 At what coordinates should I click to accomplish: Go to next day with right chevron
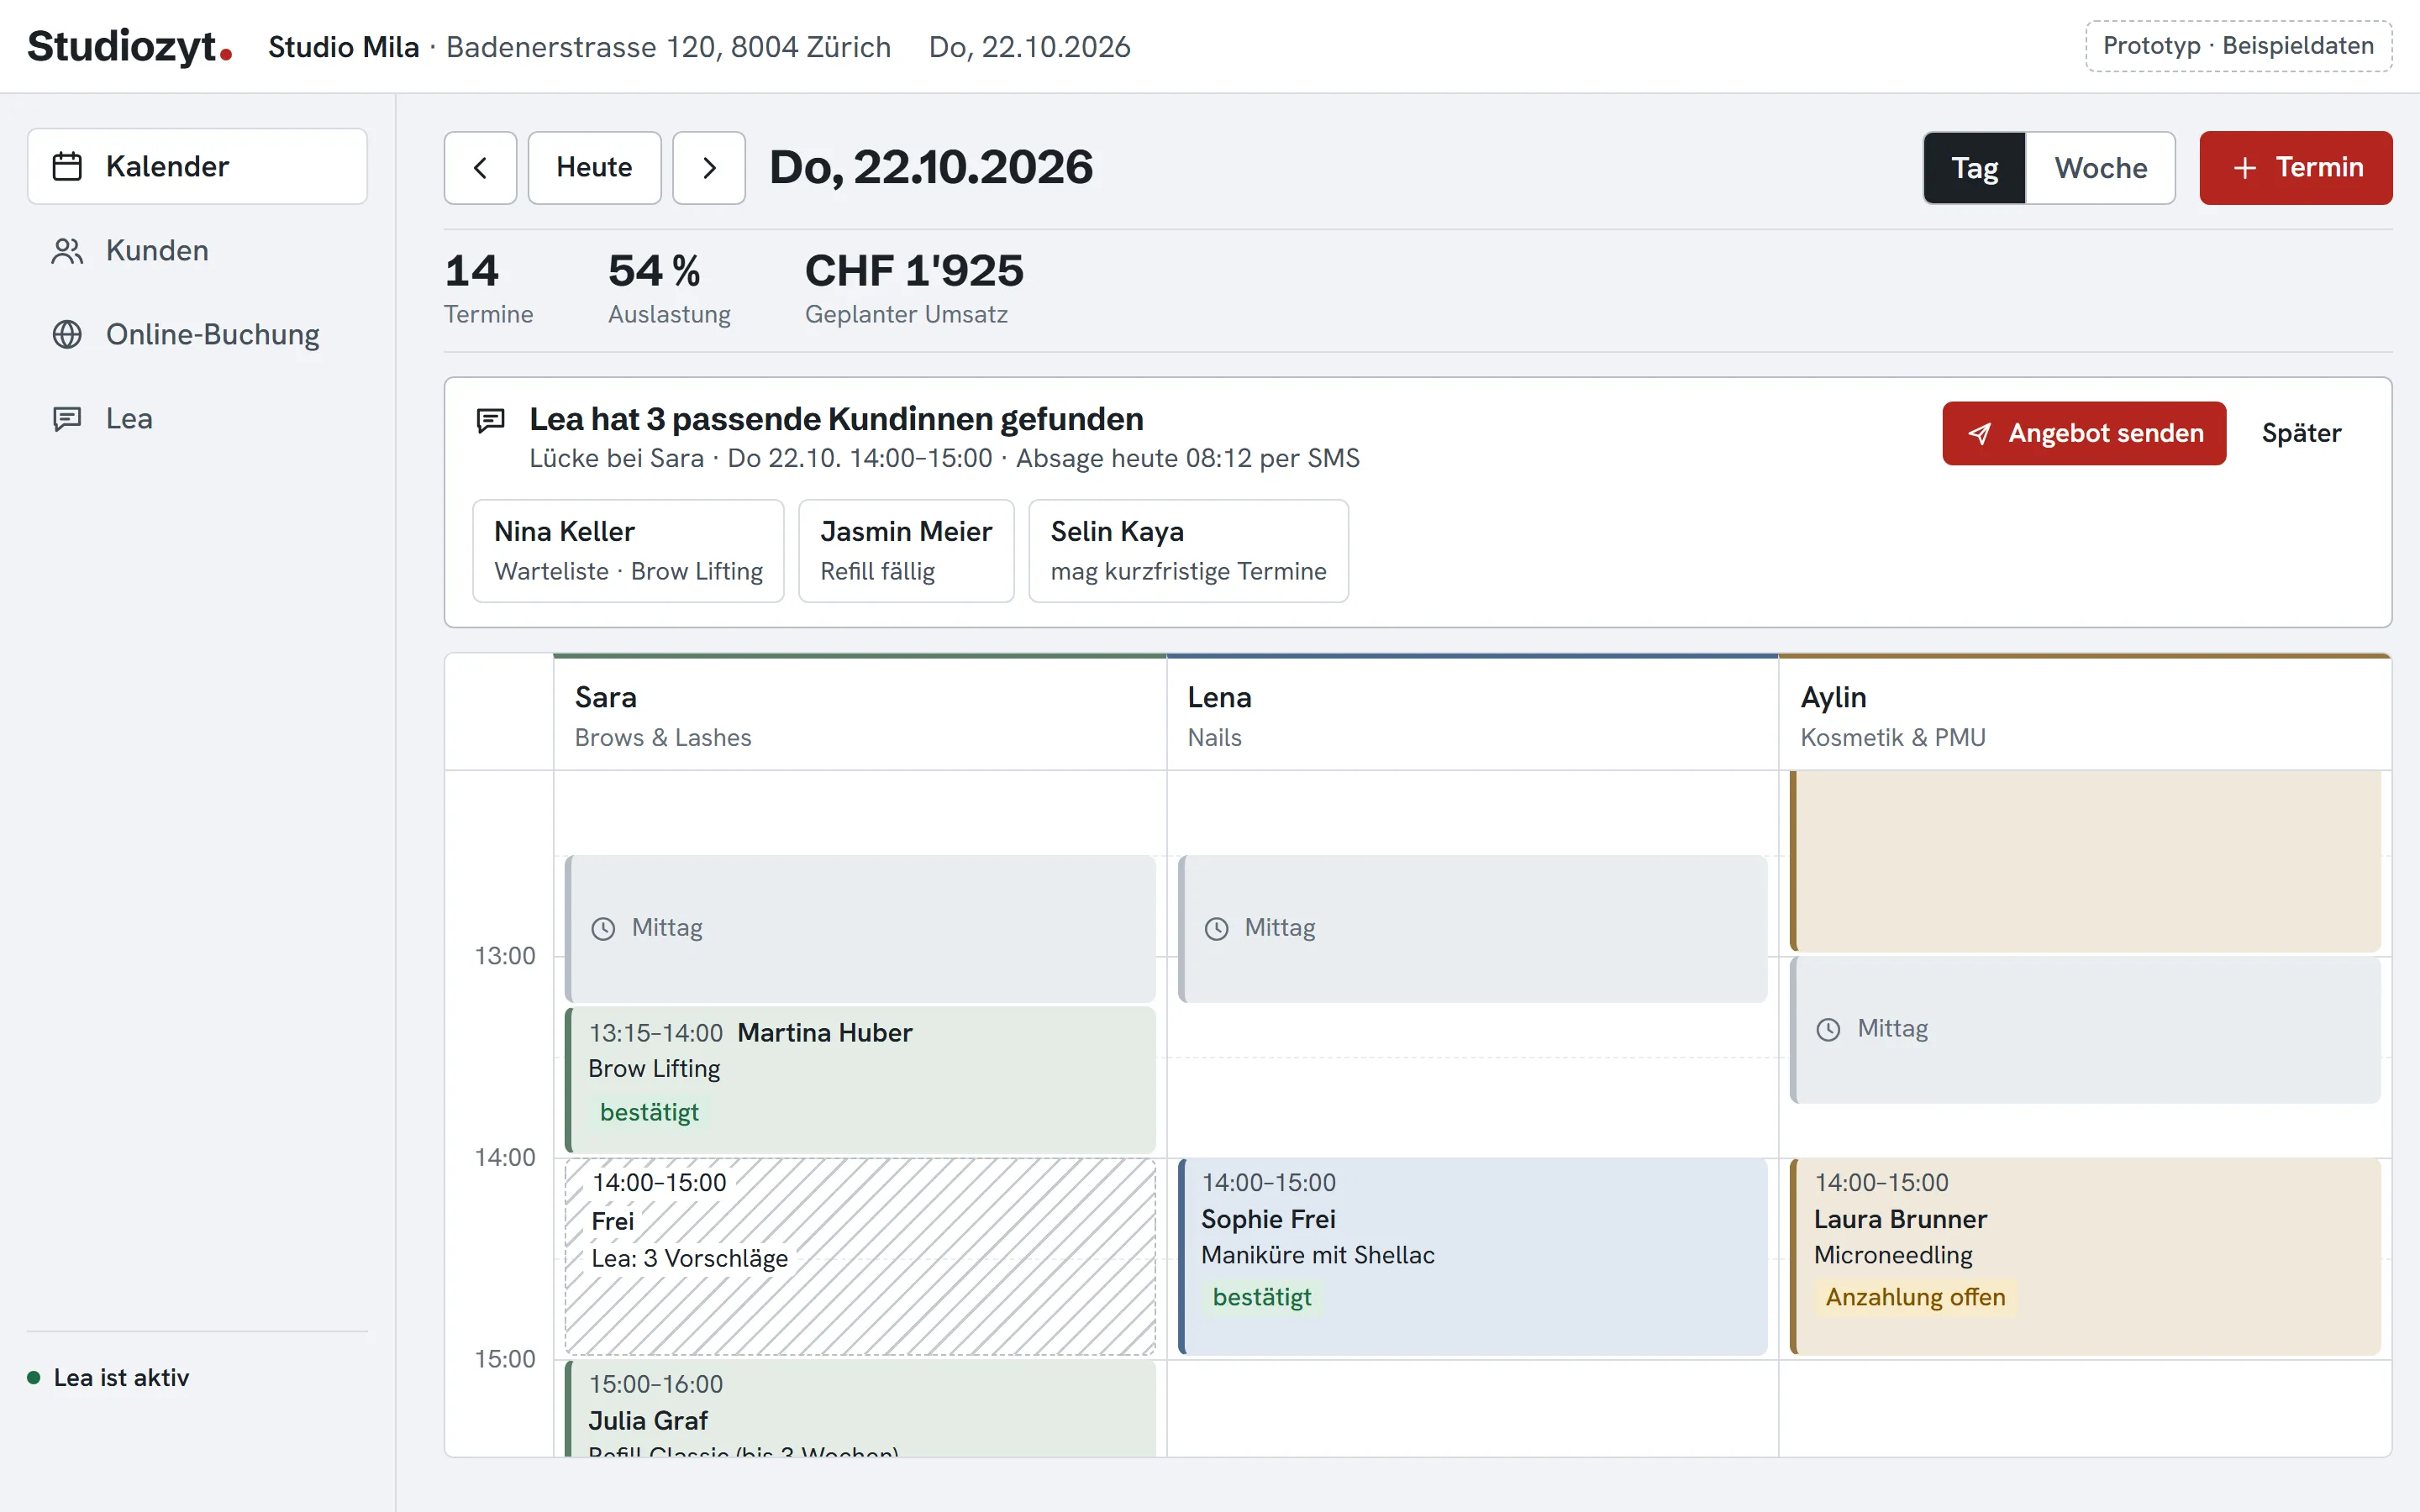(709, 168)
